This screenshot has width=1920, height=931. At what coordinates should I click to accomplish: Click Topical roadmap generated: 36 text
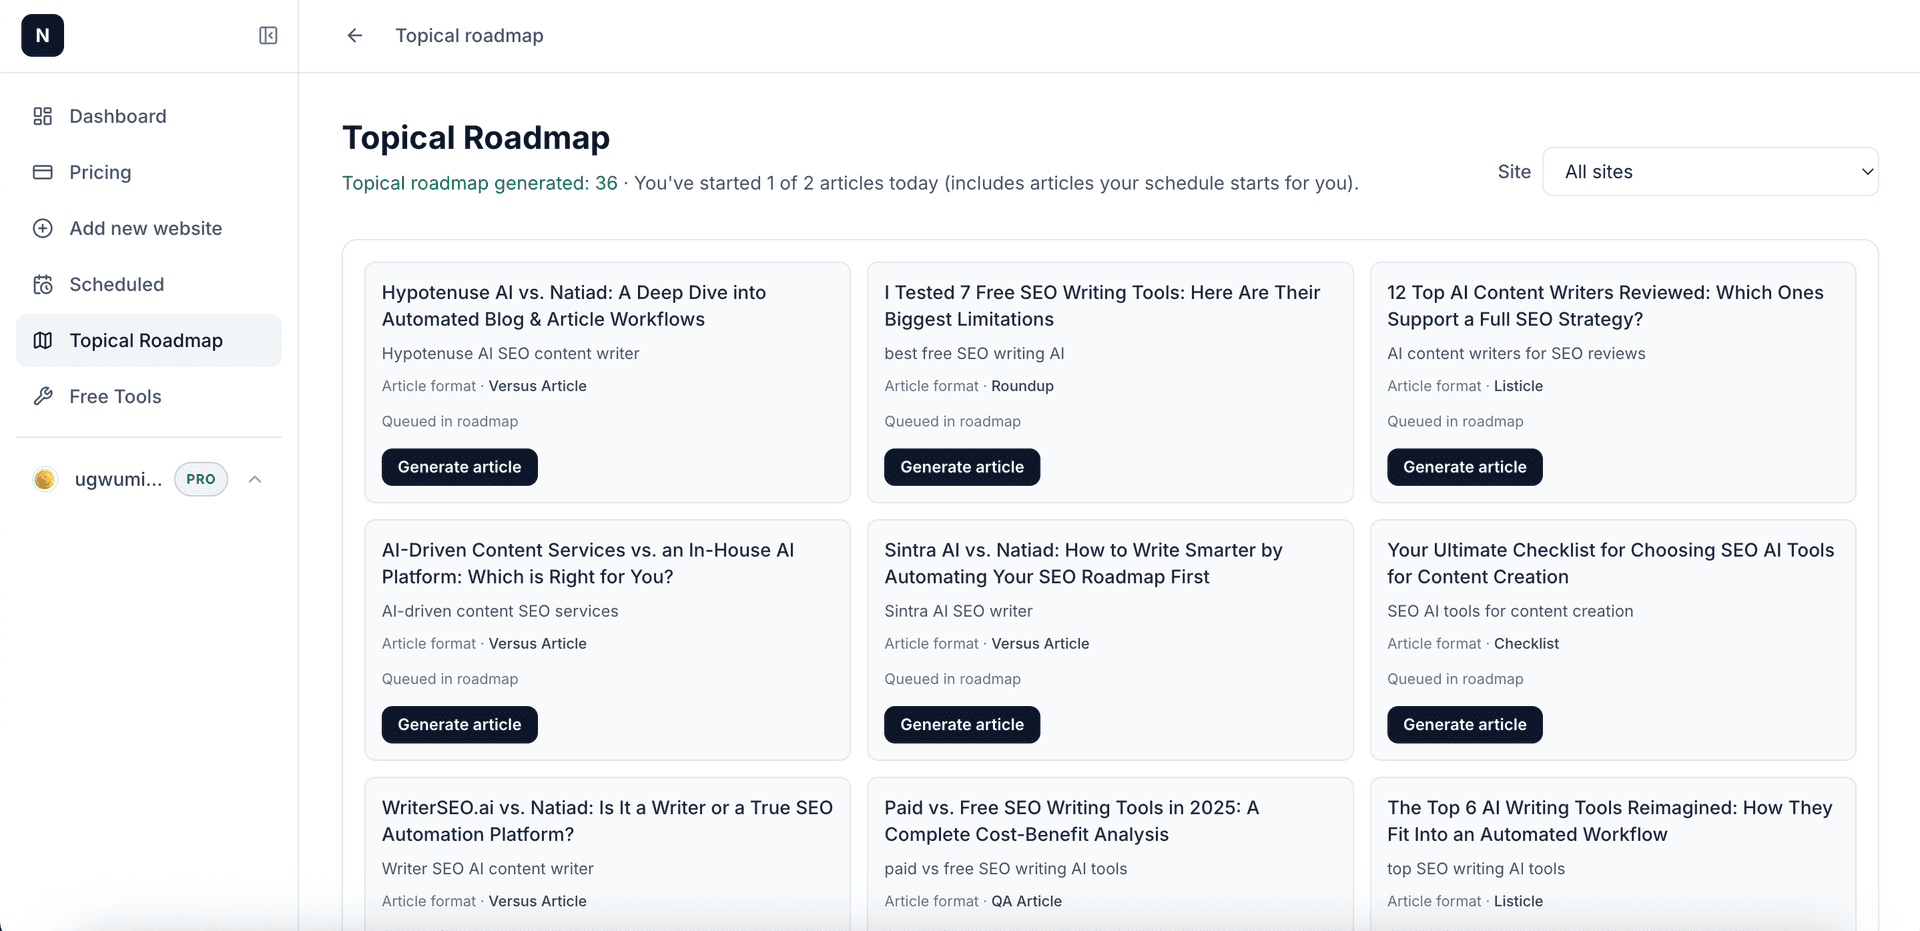tap(480, 183)
